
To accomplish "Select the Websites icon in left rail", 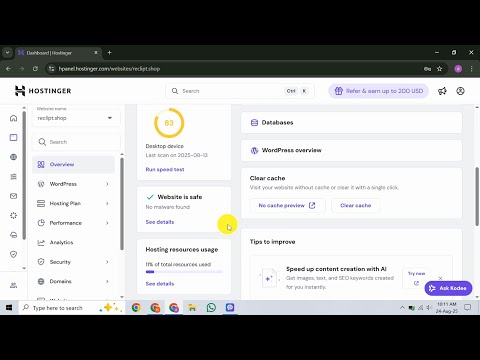I will 13,137.
